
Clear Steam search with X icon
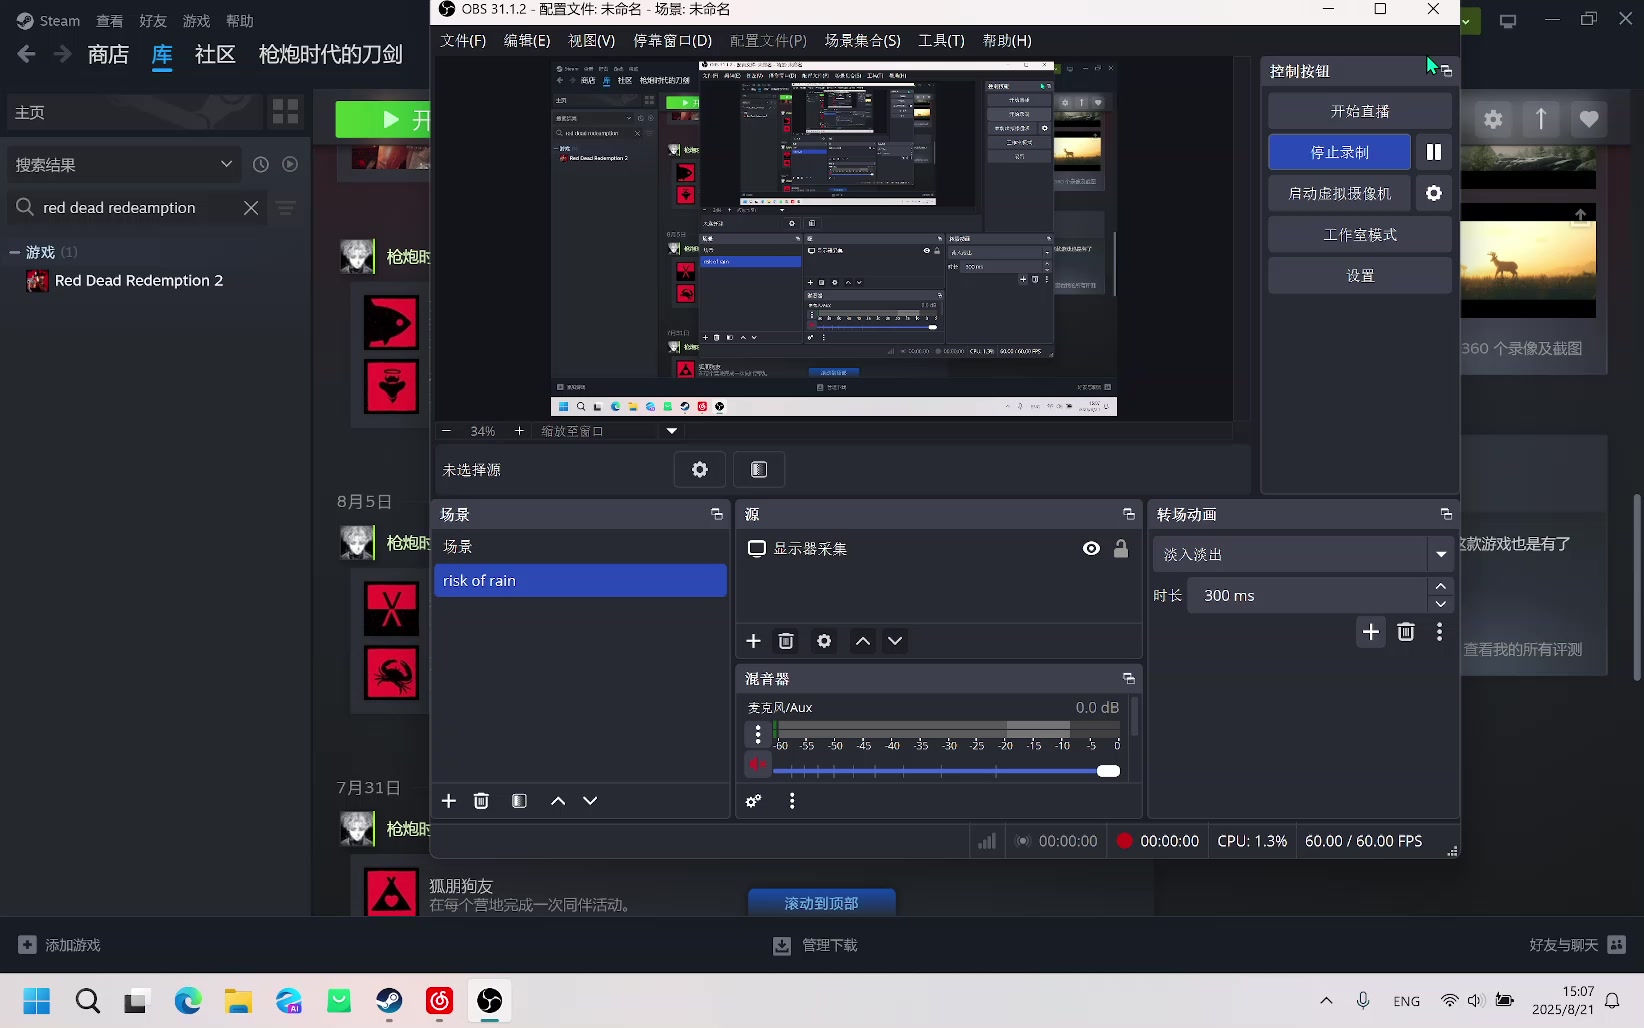click(x=251, y=207)
